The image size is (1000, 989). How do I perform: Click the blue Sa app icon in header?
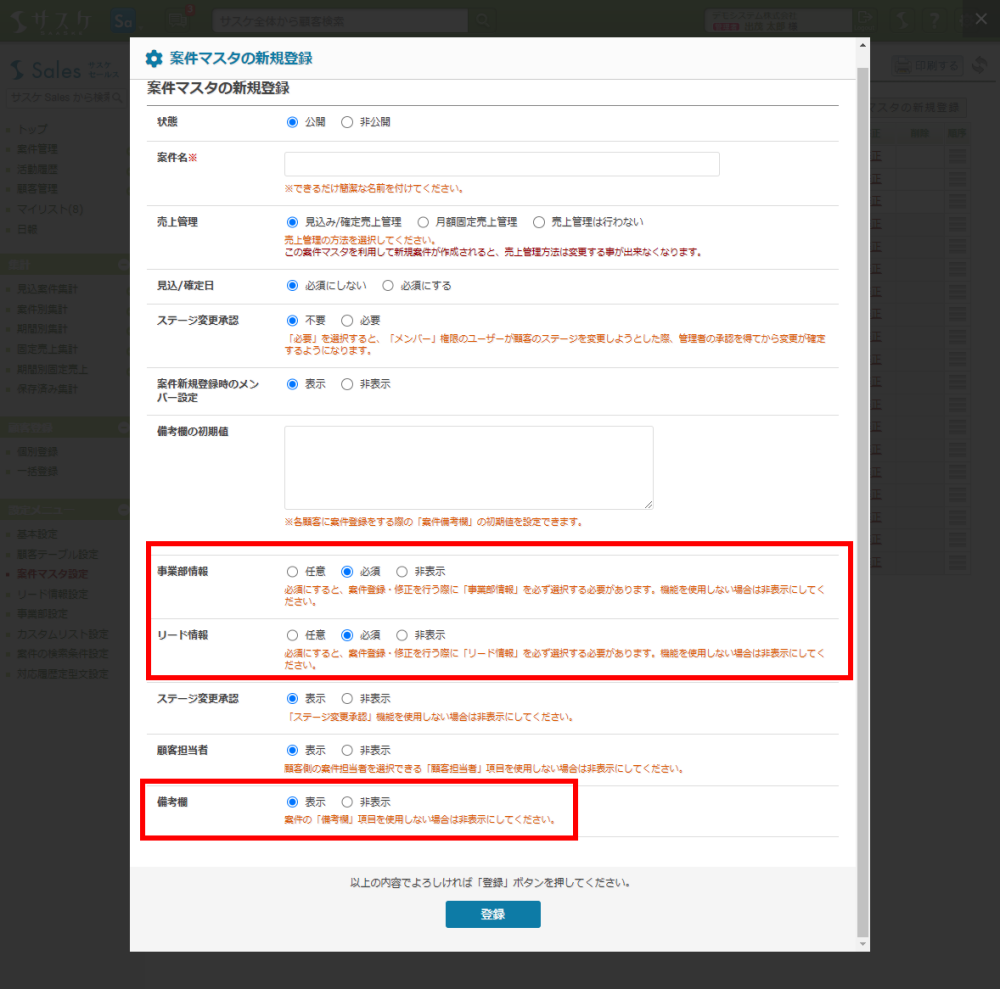[x=124, y=20]
